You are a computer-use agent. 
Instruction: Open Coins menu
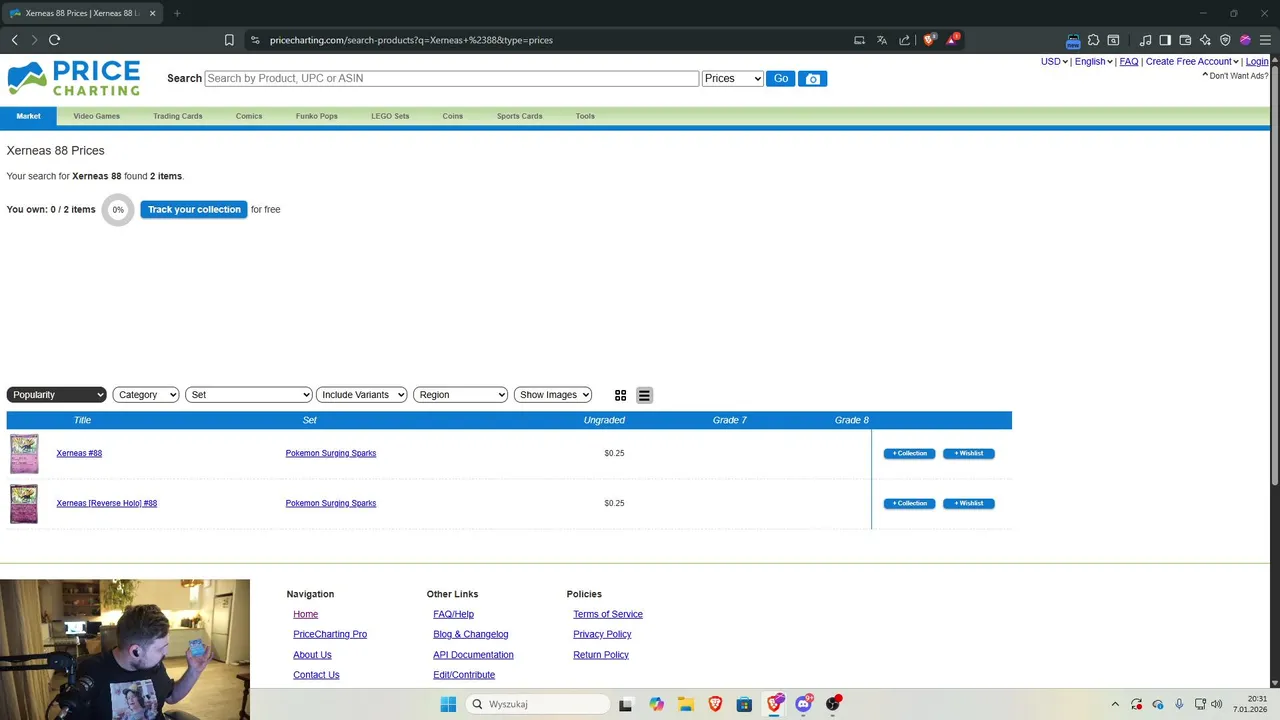pyautogui.click(x=453, y=116)
